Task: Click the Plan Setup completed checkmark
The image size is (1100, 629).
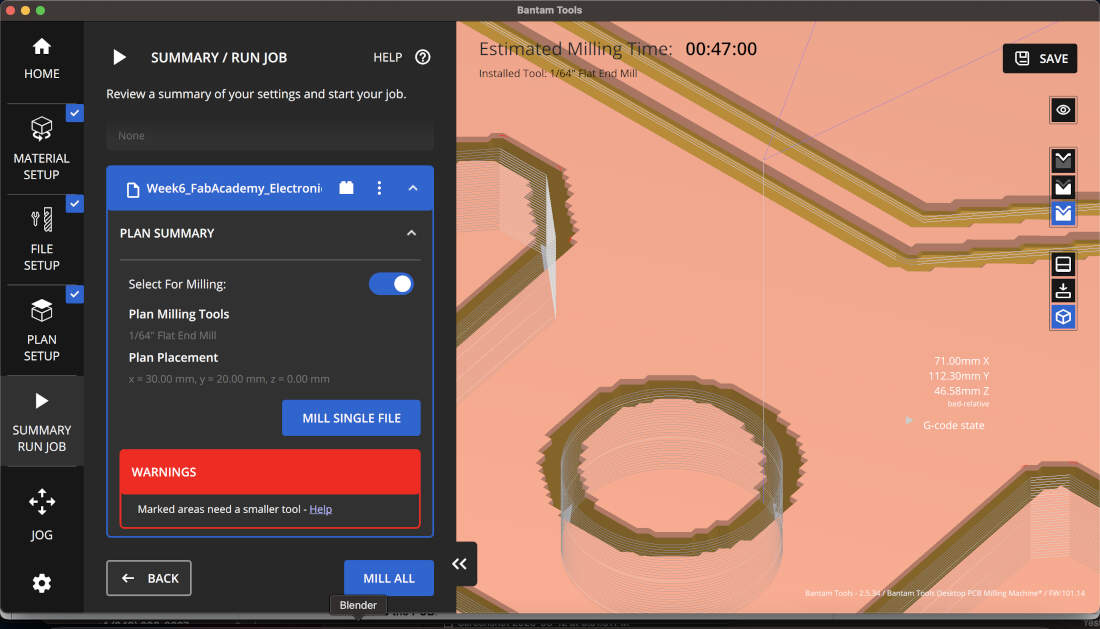Action: click(x=75, y=294)
